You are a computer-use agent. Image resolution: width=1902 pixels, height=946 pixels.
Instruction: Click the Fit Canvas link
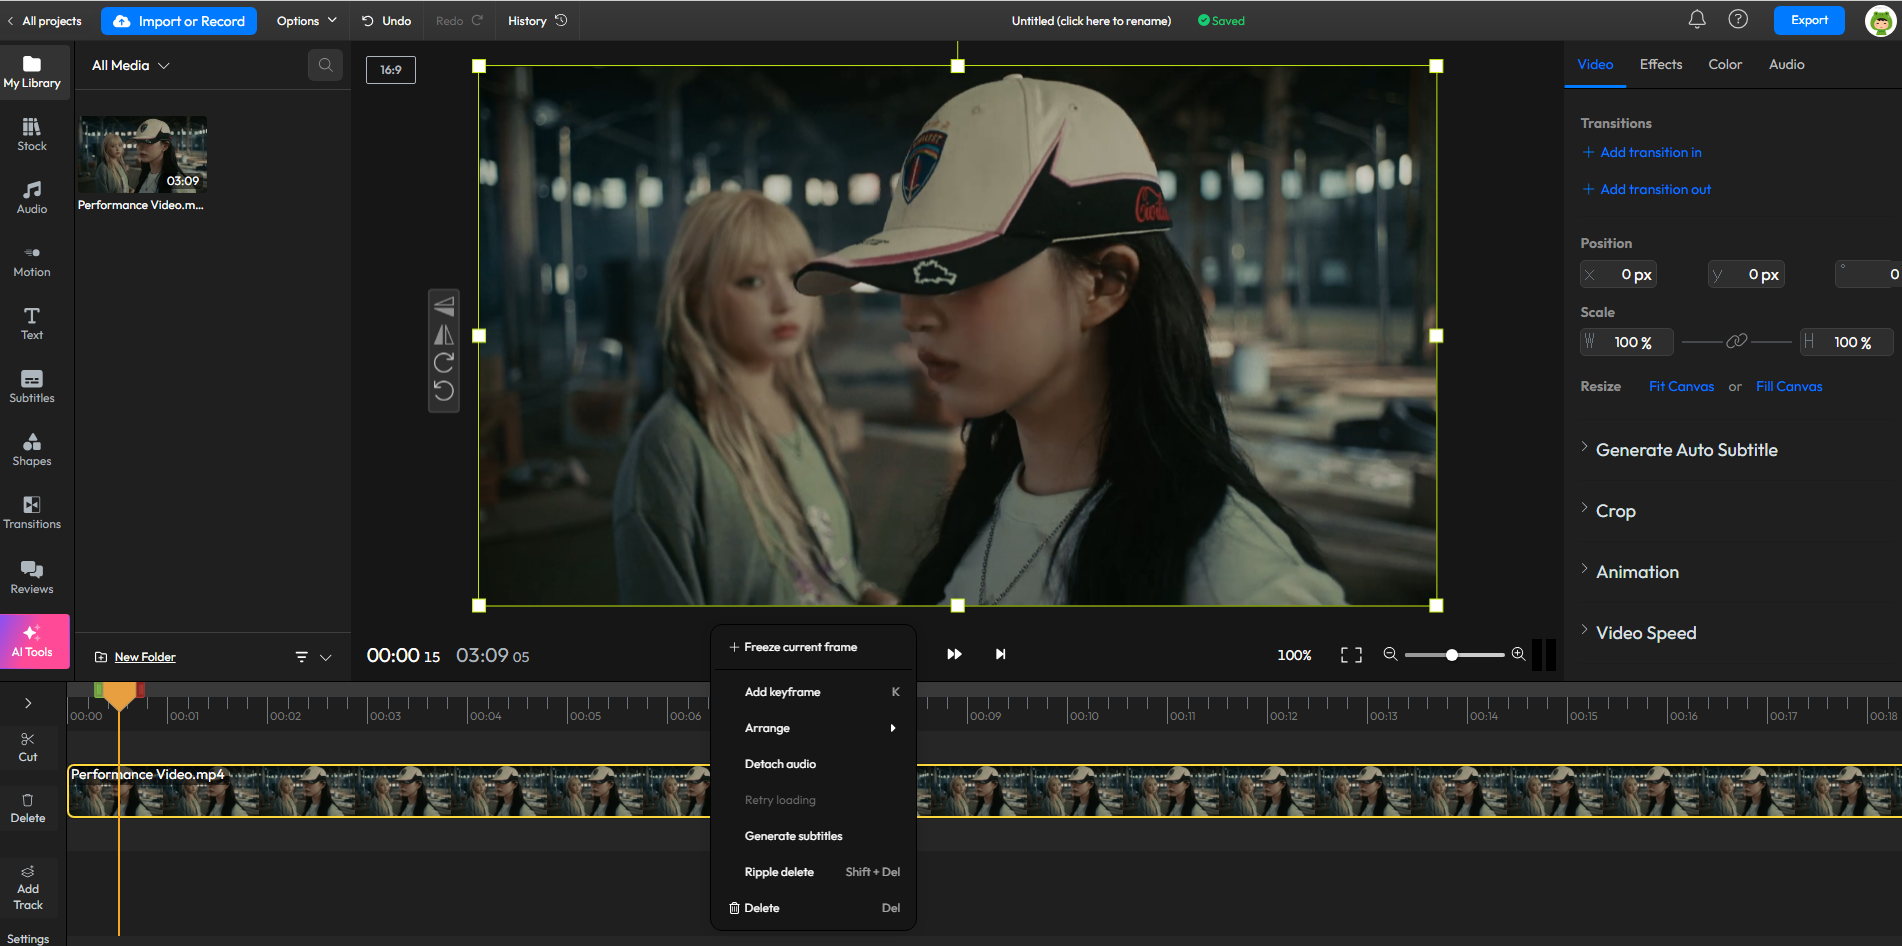[1681, 387]
